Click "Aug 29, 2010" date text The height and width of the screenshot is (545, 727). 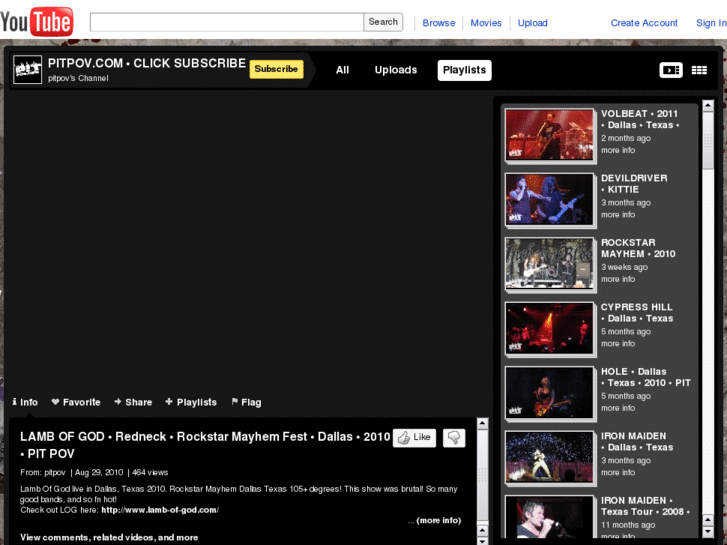point(99,472)
